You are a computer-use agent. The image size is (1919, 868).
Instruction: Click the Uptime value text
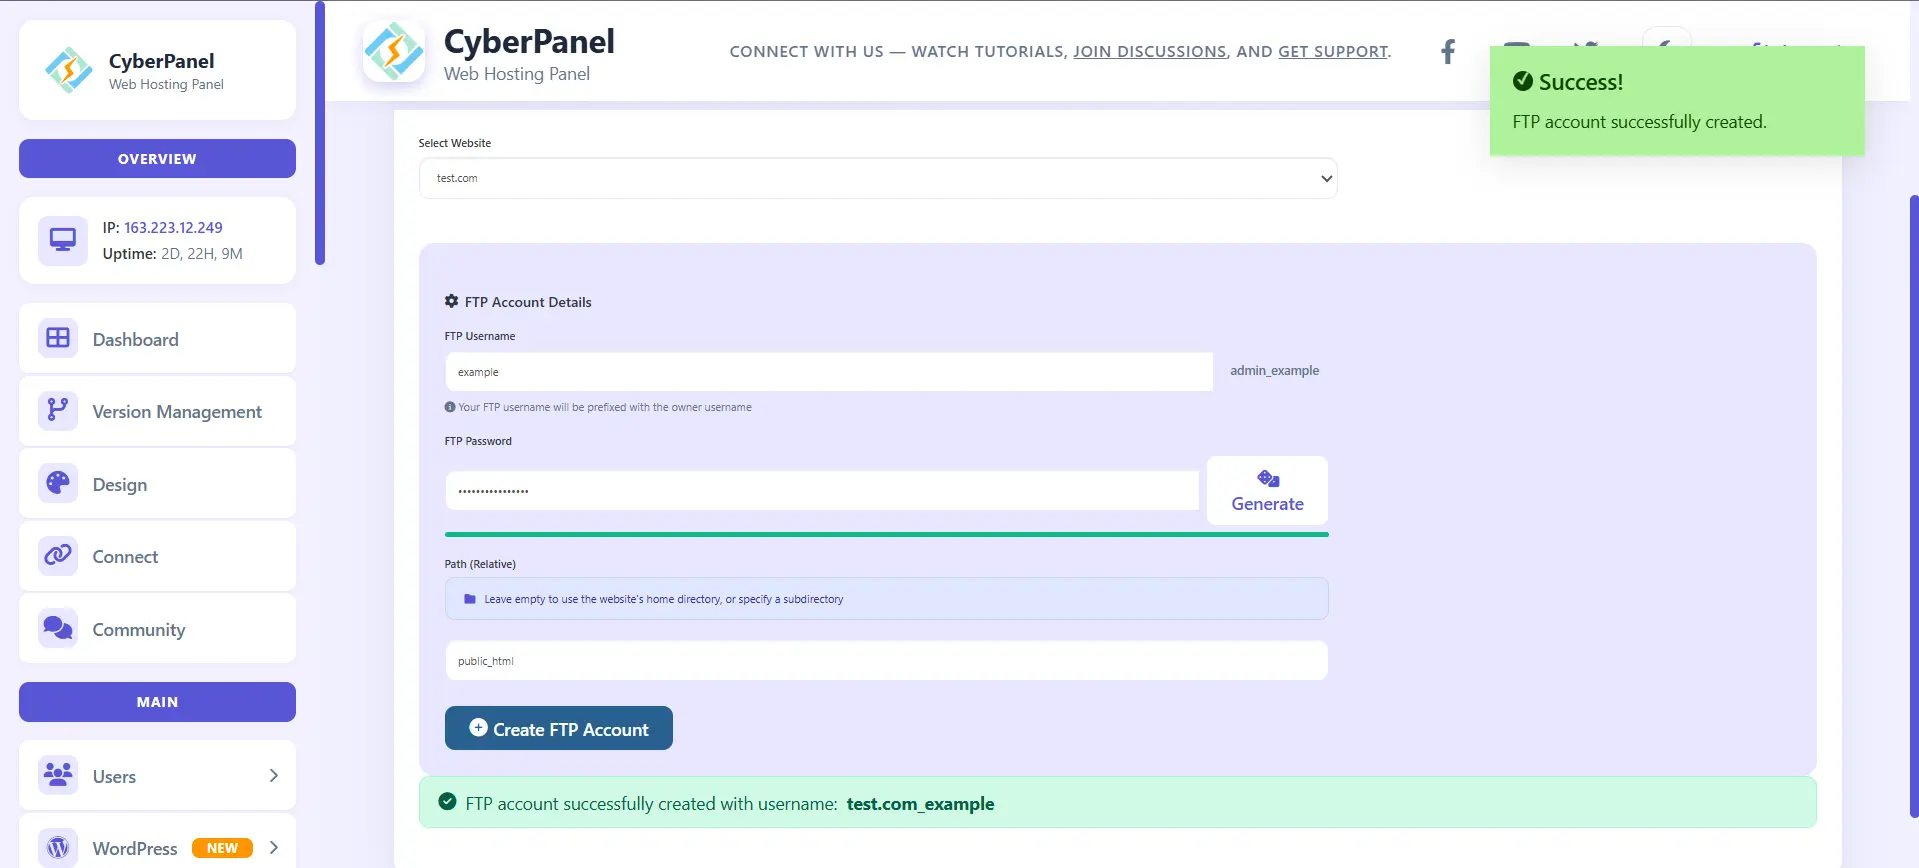202,254
